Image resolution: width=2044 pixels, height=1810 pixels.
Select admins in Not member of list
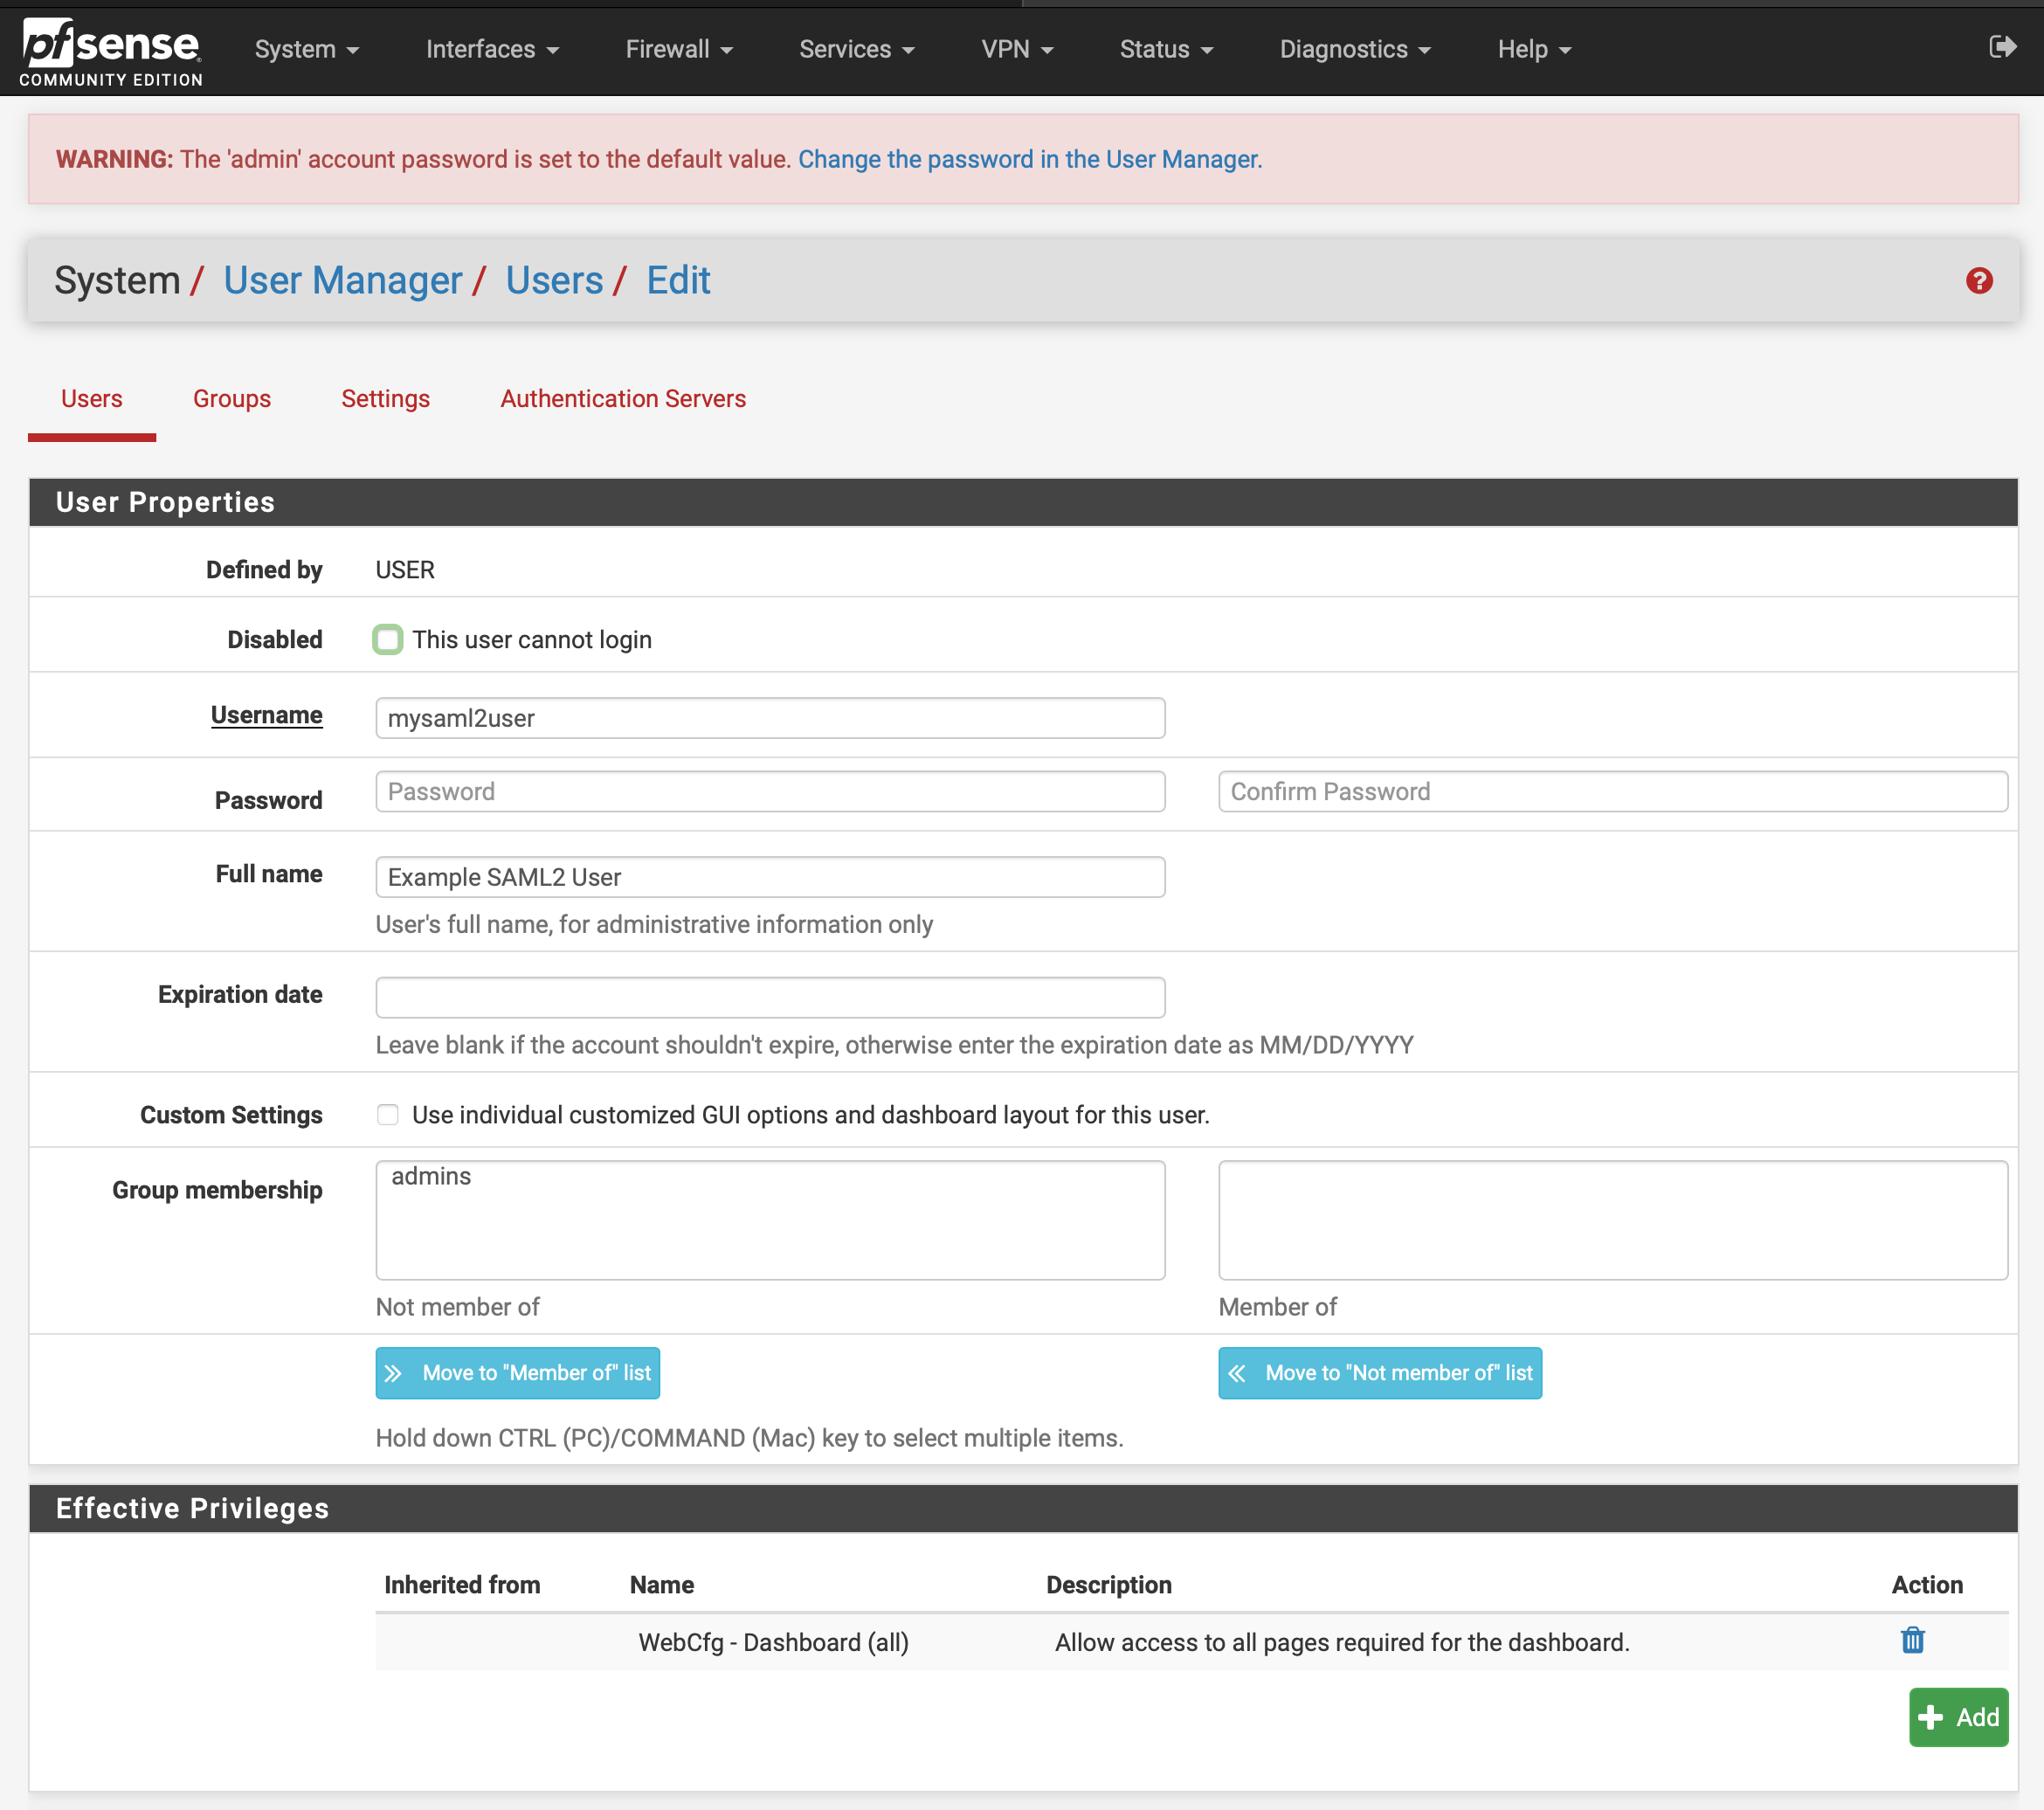[431, 1177]
